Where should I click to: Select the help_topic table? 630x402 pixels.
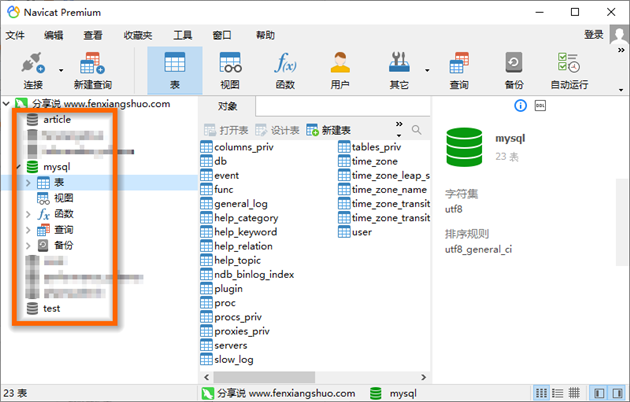click(x=231, y=260)
